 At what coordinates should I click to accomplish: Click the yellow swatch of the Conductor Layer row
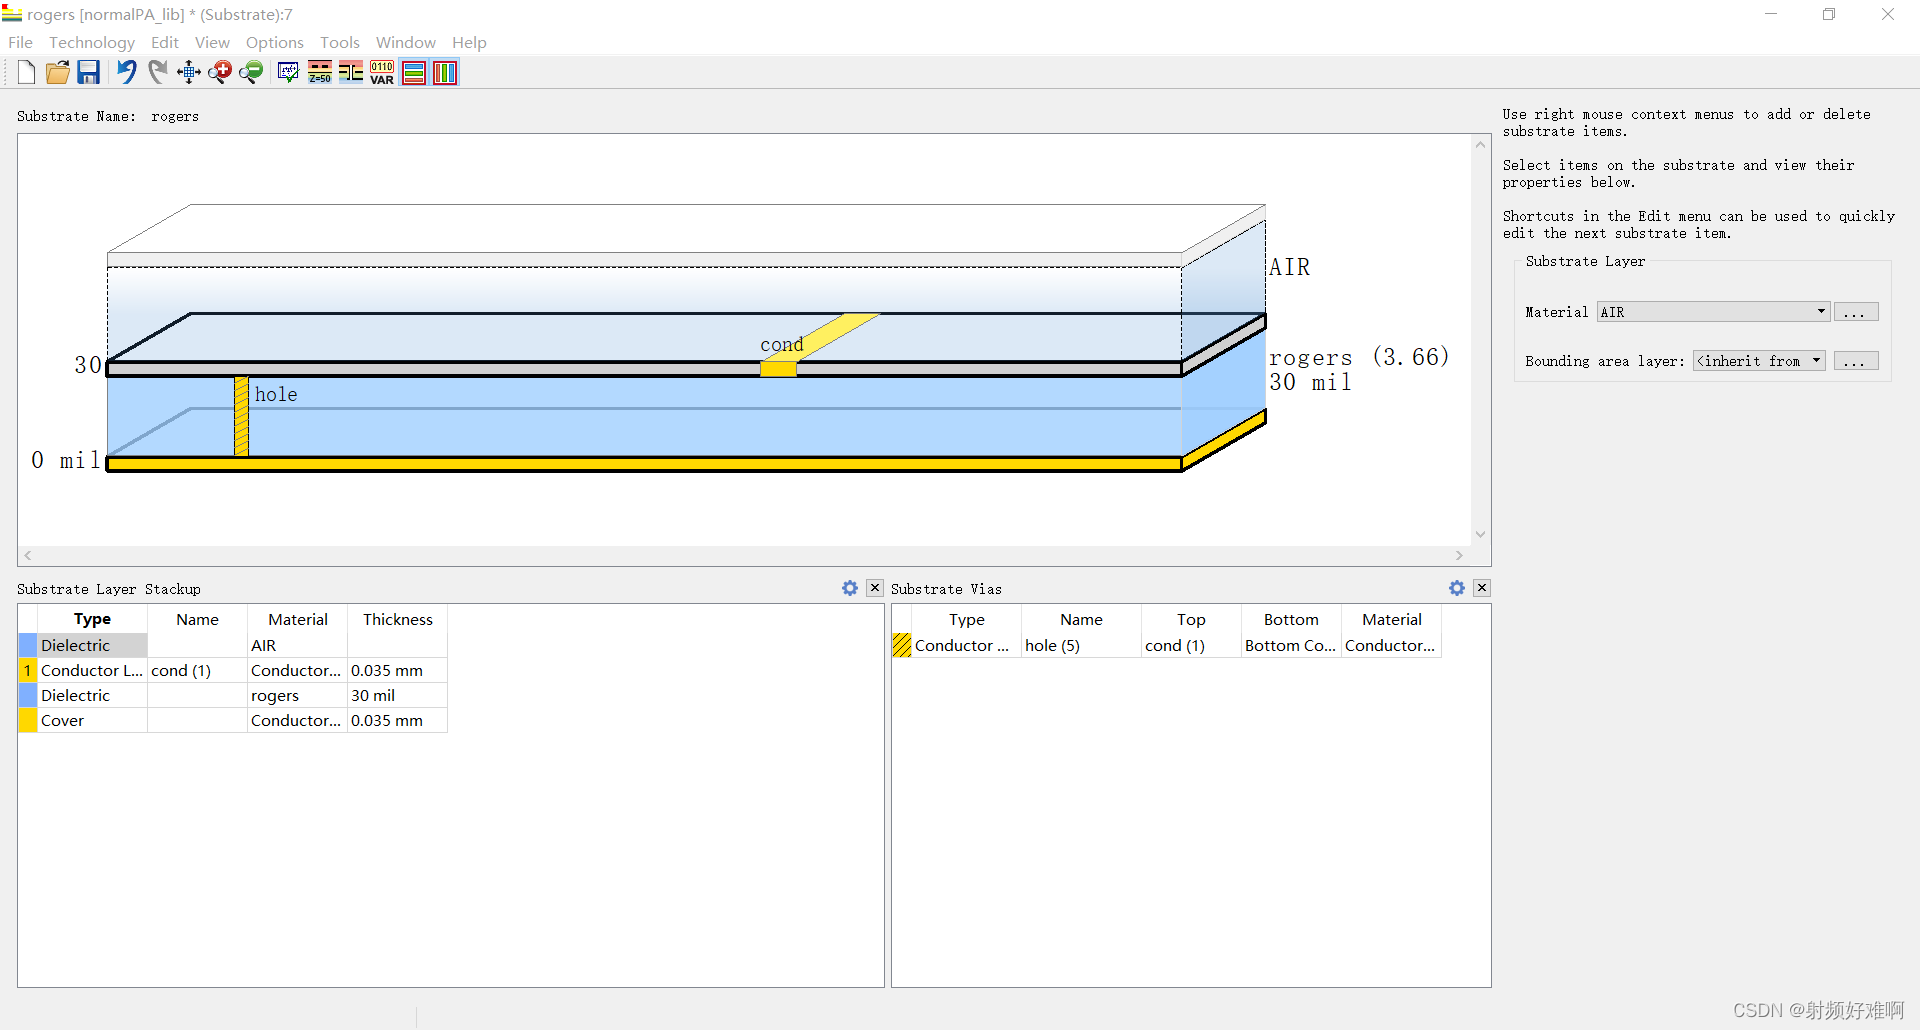(28, 670)
